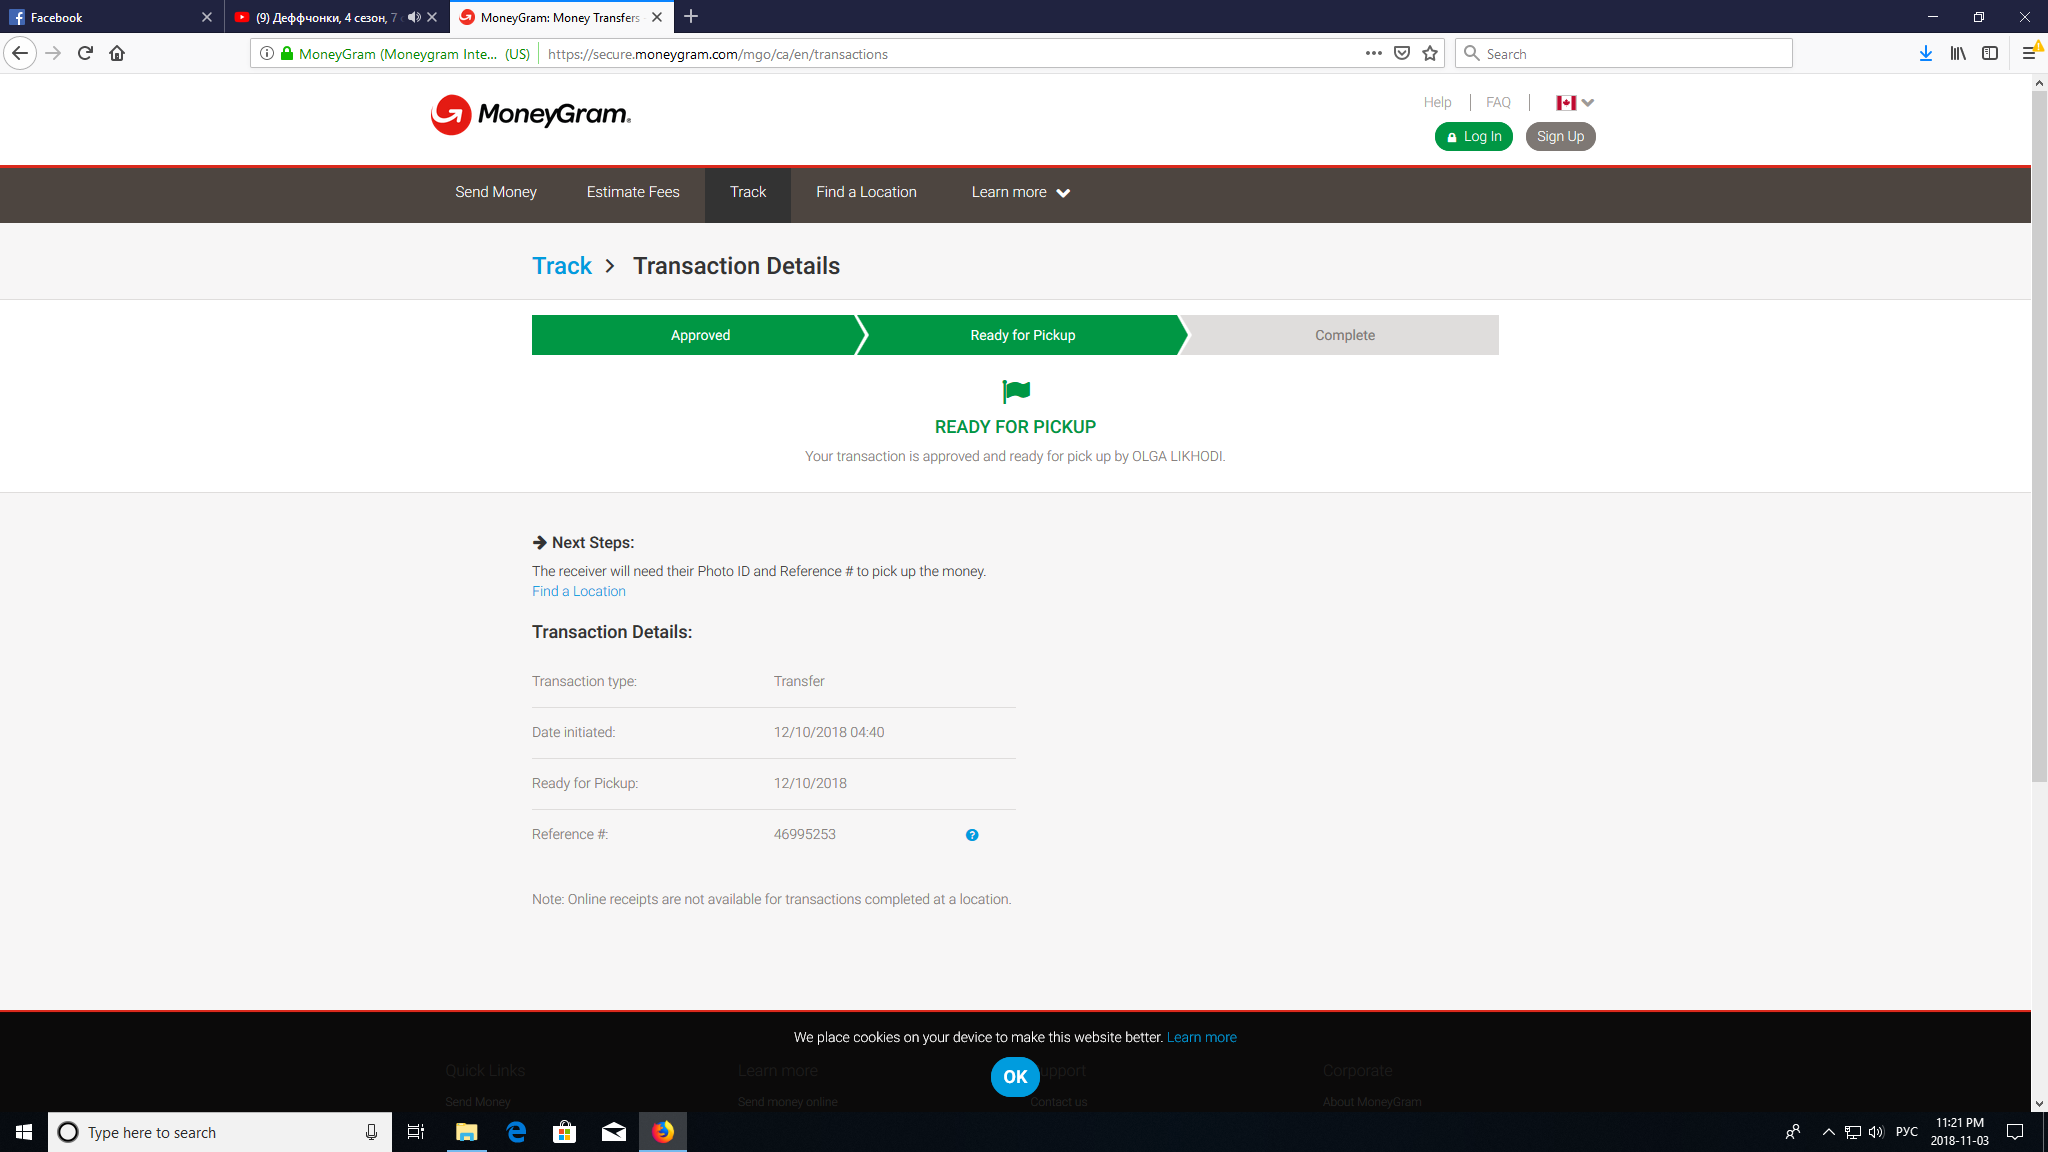Screen dimensions: 2048x1152
Task: Accept cookies with the OK button
Action: pyautogui.click(x=1015, y=1077)
